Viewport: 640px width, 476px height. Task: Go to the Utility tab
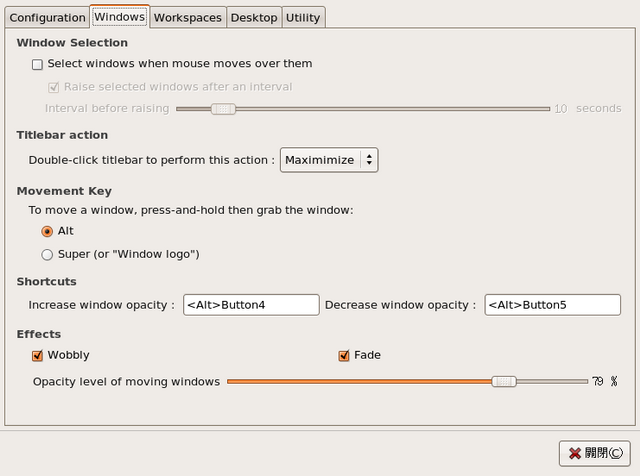point(303,18)
